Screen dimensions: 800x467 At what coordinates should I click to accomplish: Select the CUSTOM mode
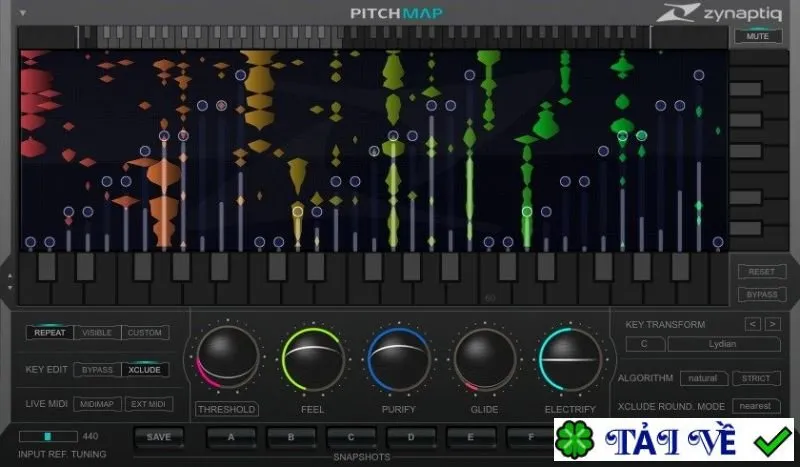145,333
